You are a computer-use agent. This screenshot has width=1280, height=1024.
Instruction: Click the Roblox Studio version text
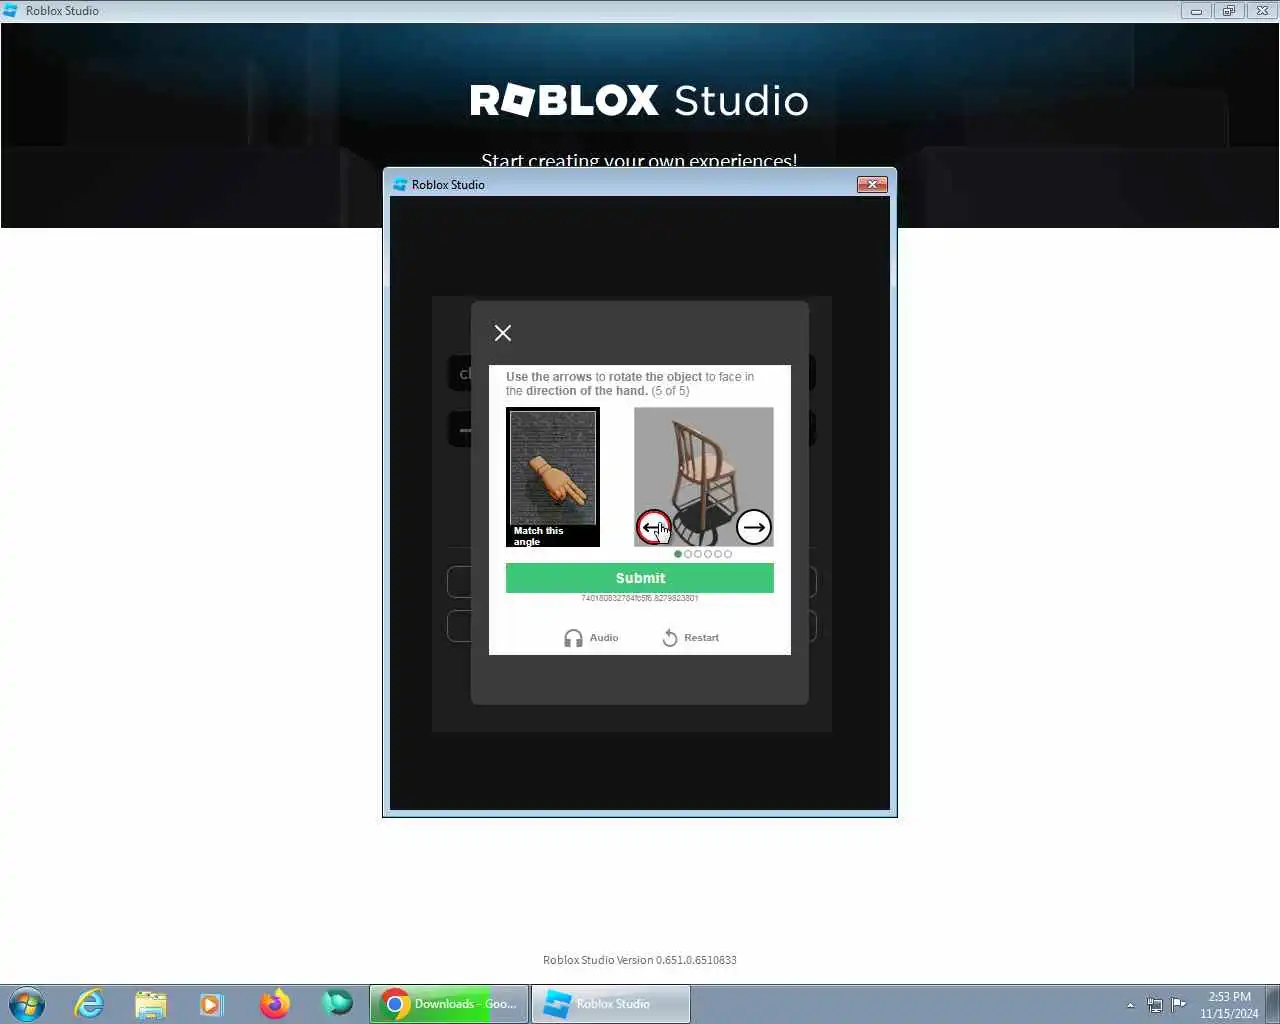(640, 960)
